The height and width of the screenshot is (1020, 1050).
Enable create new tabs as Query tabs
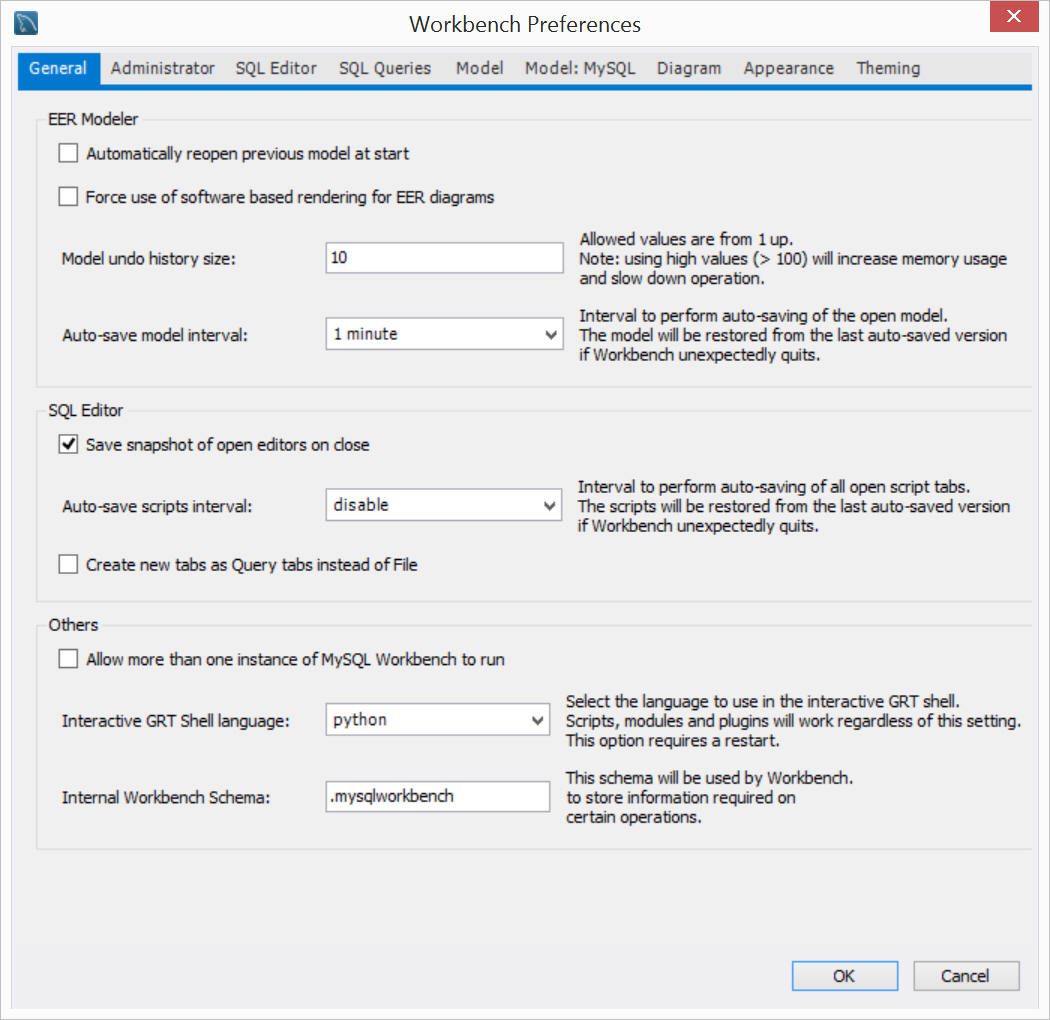[68, 565]
